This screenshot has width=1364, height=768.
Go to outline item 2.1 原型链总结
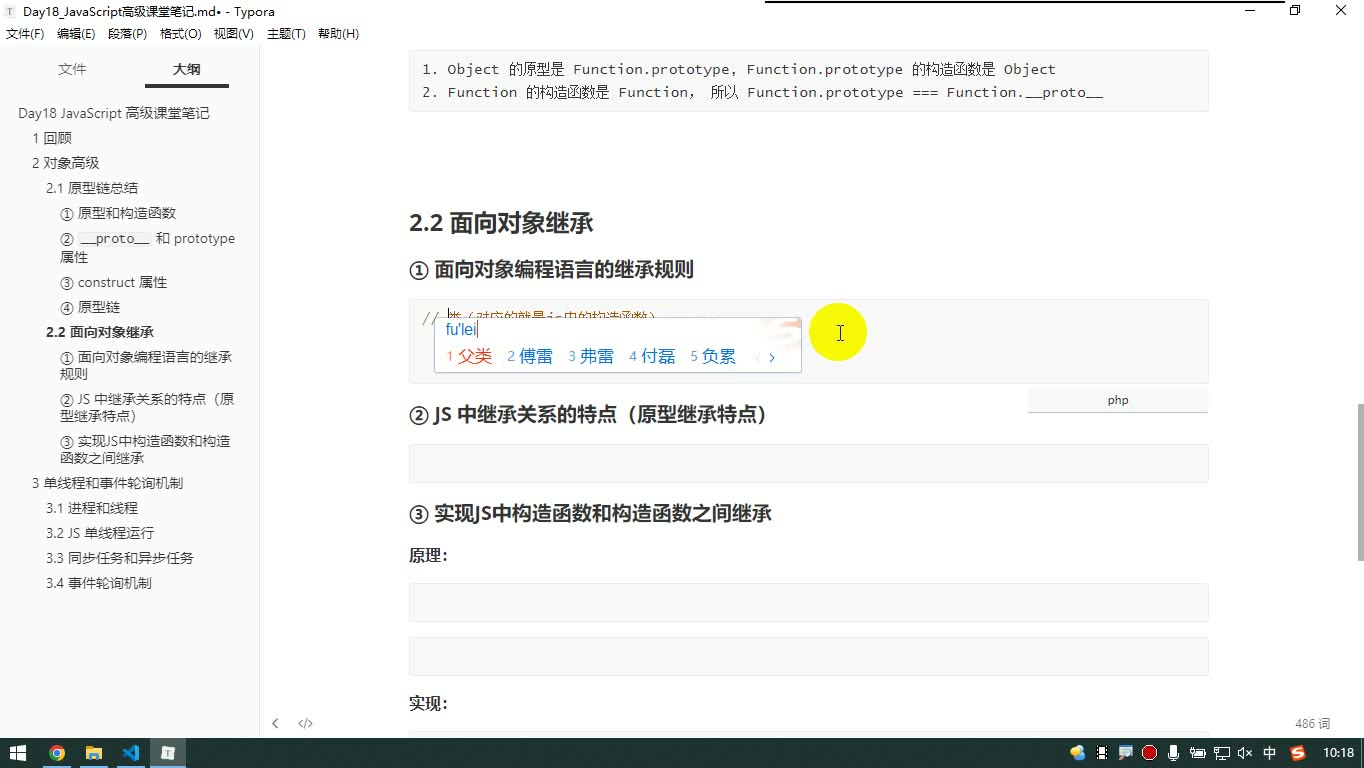(92, 188)
